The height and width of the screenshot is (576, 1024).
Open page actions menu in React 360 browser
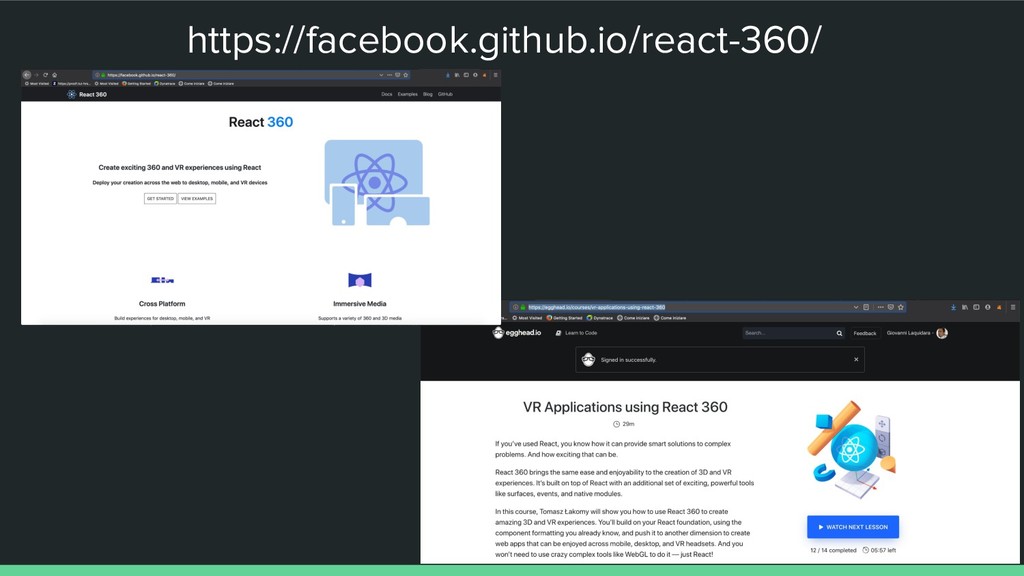click(x=389, y=75)
